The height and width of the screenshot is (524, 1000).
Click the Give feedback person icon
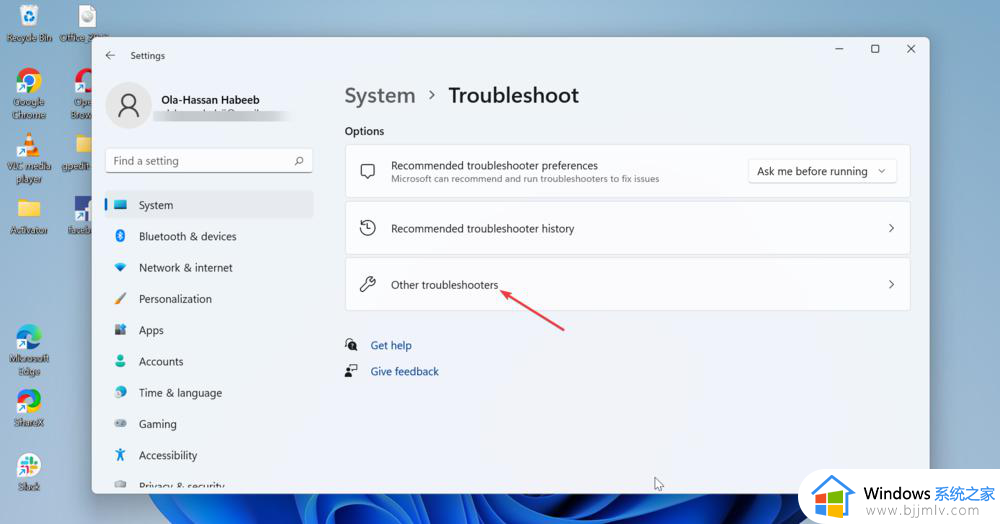(351, 371)
